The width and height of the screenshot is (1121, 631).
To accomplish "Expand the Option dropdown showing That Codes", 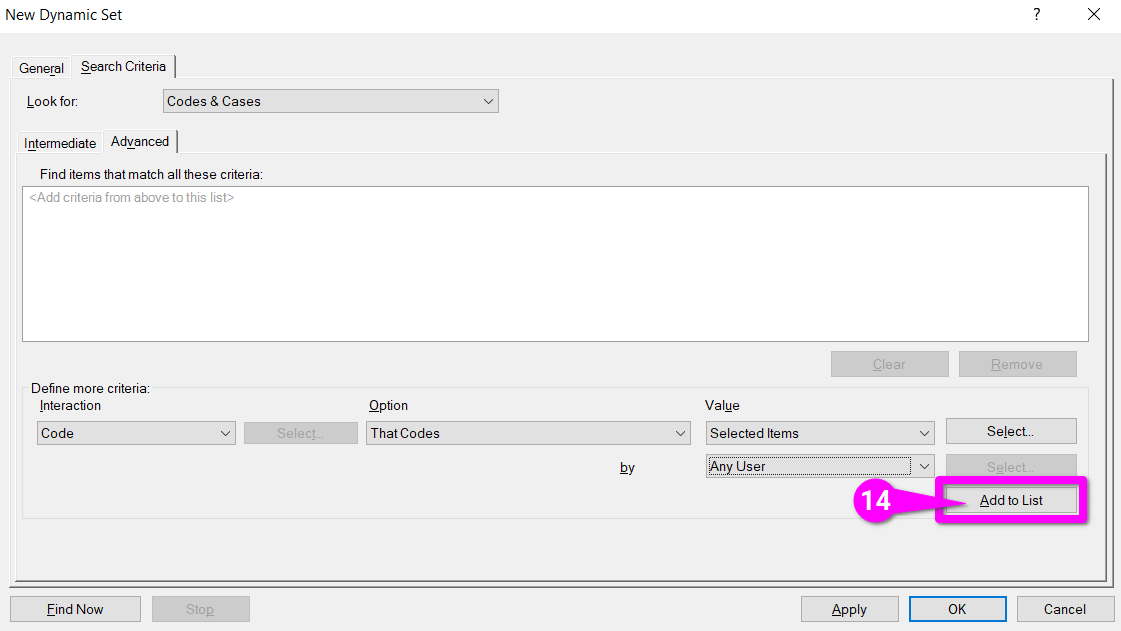I will coord(528,433).
